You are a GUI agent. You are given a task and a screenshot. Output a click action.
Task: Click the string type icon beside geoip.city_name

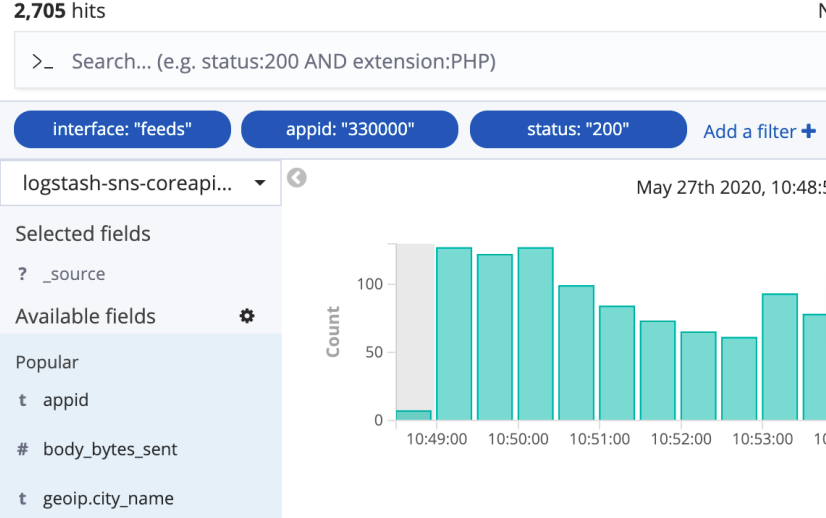point(22,499)
